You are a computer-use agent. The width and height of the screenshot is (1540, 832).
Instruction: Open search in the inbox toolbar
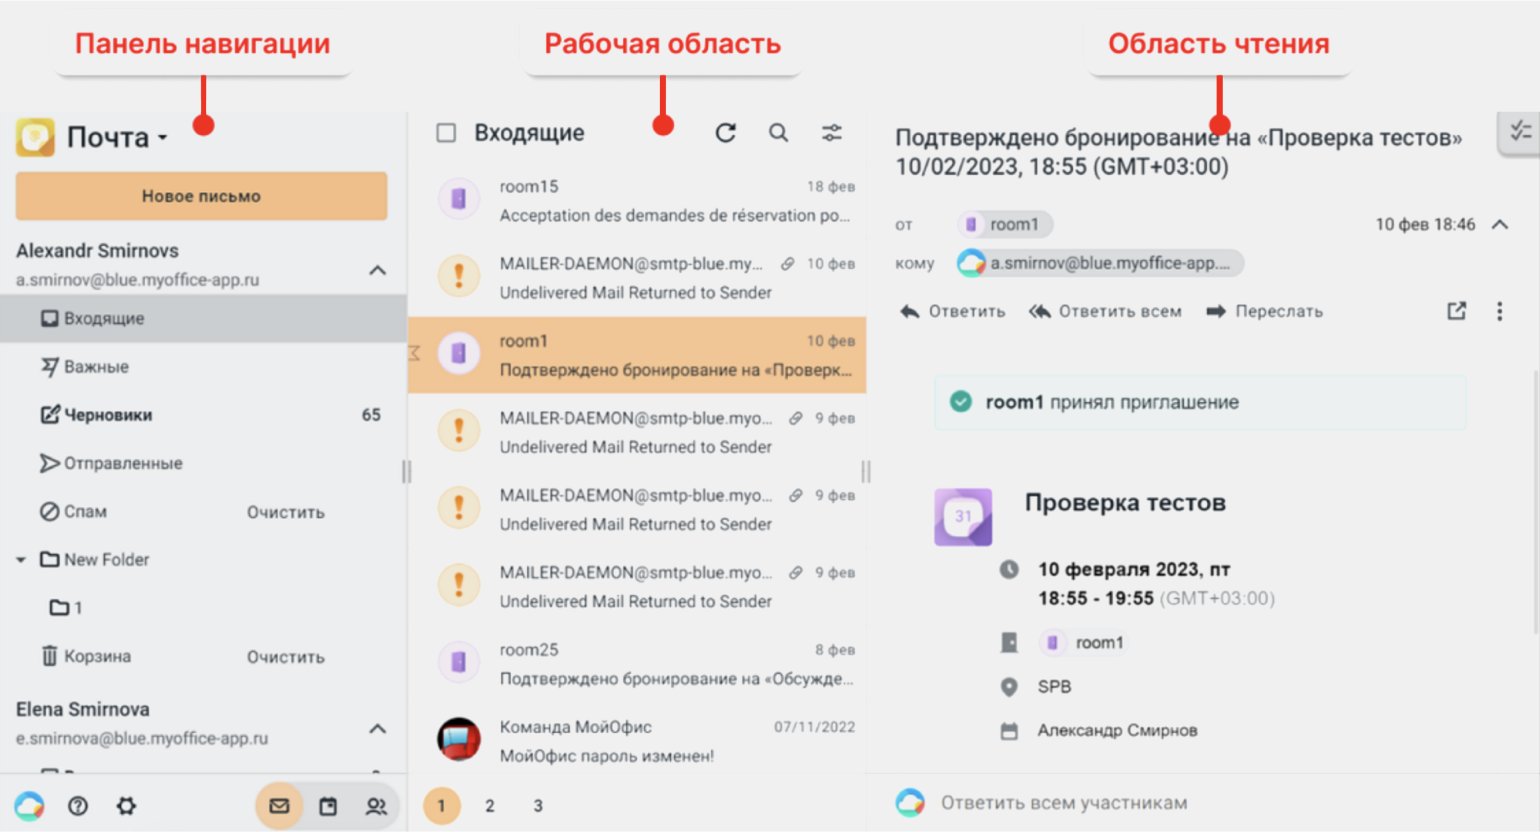tap(778, 133)
